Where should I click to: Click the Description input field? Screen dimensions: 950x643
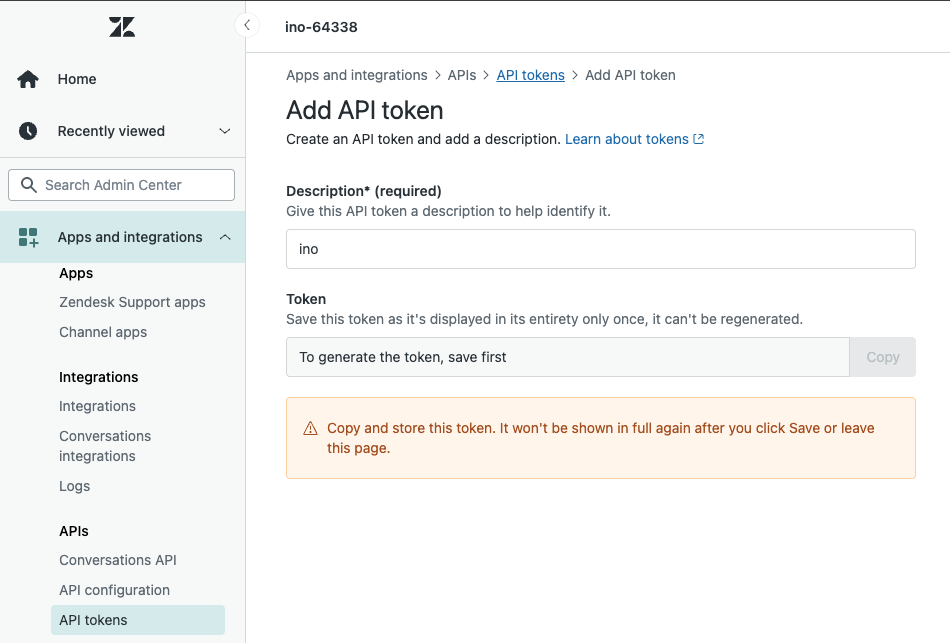(x=600, y=249)
